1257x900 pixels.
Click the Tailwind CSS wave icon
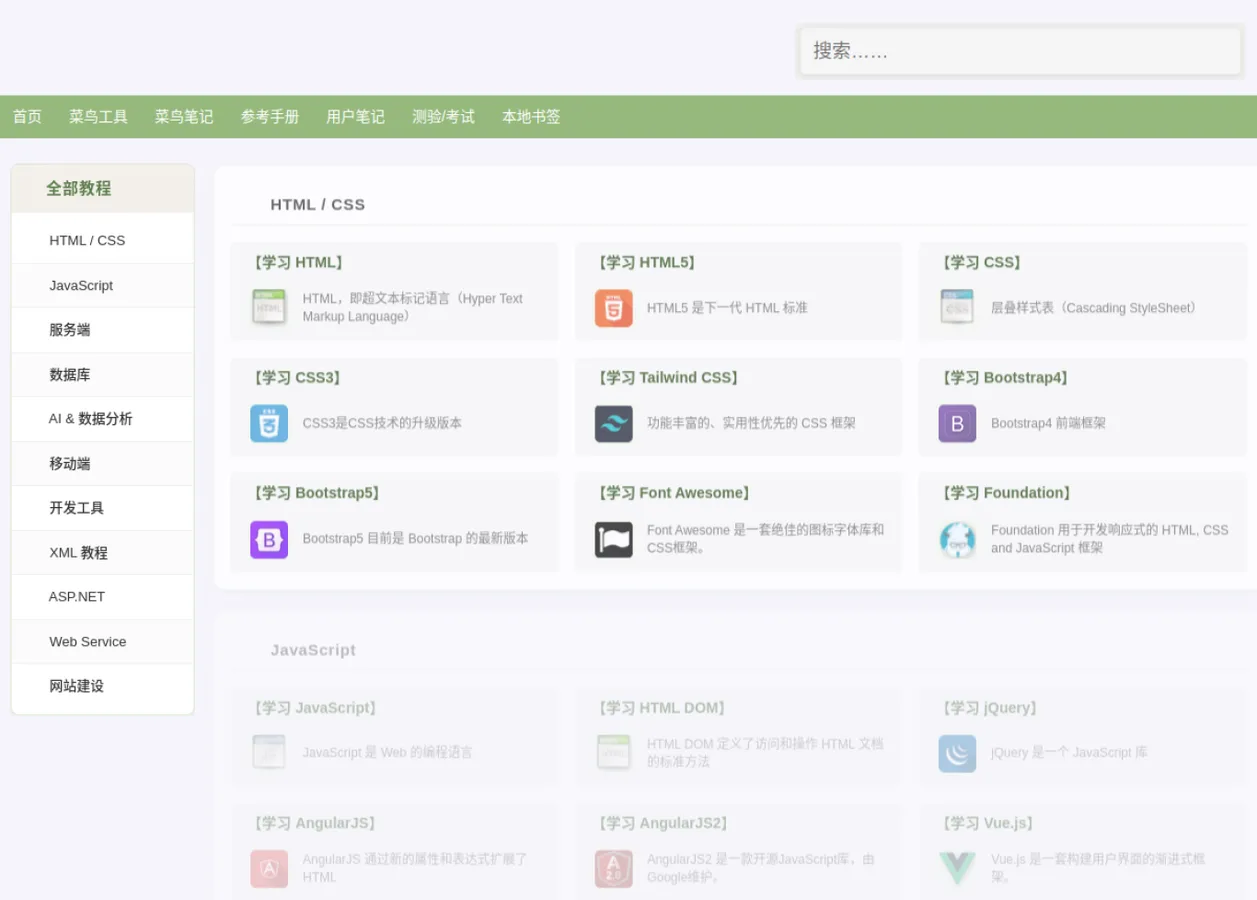click(x=613, y=423)
